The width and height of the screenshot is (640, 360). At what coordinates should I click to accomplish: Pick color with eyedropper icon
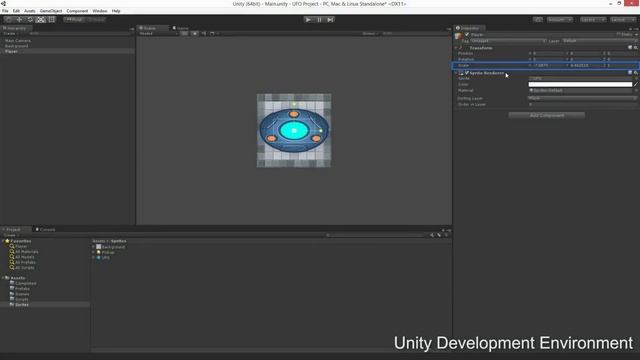click(x=636, y=84)
